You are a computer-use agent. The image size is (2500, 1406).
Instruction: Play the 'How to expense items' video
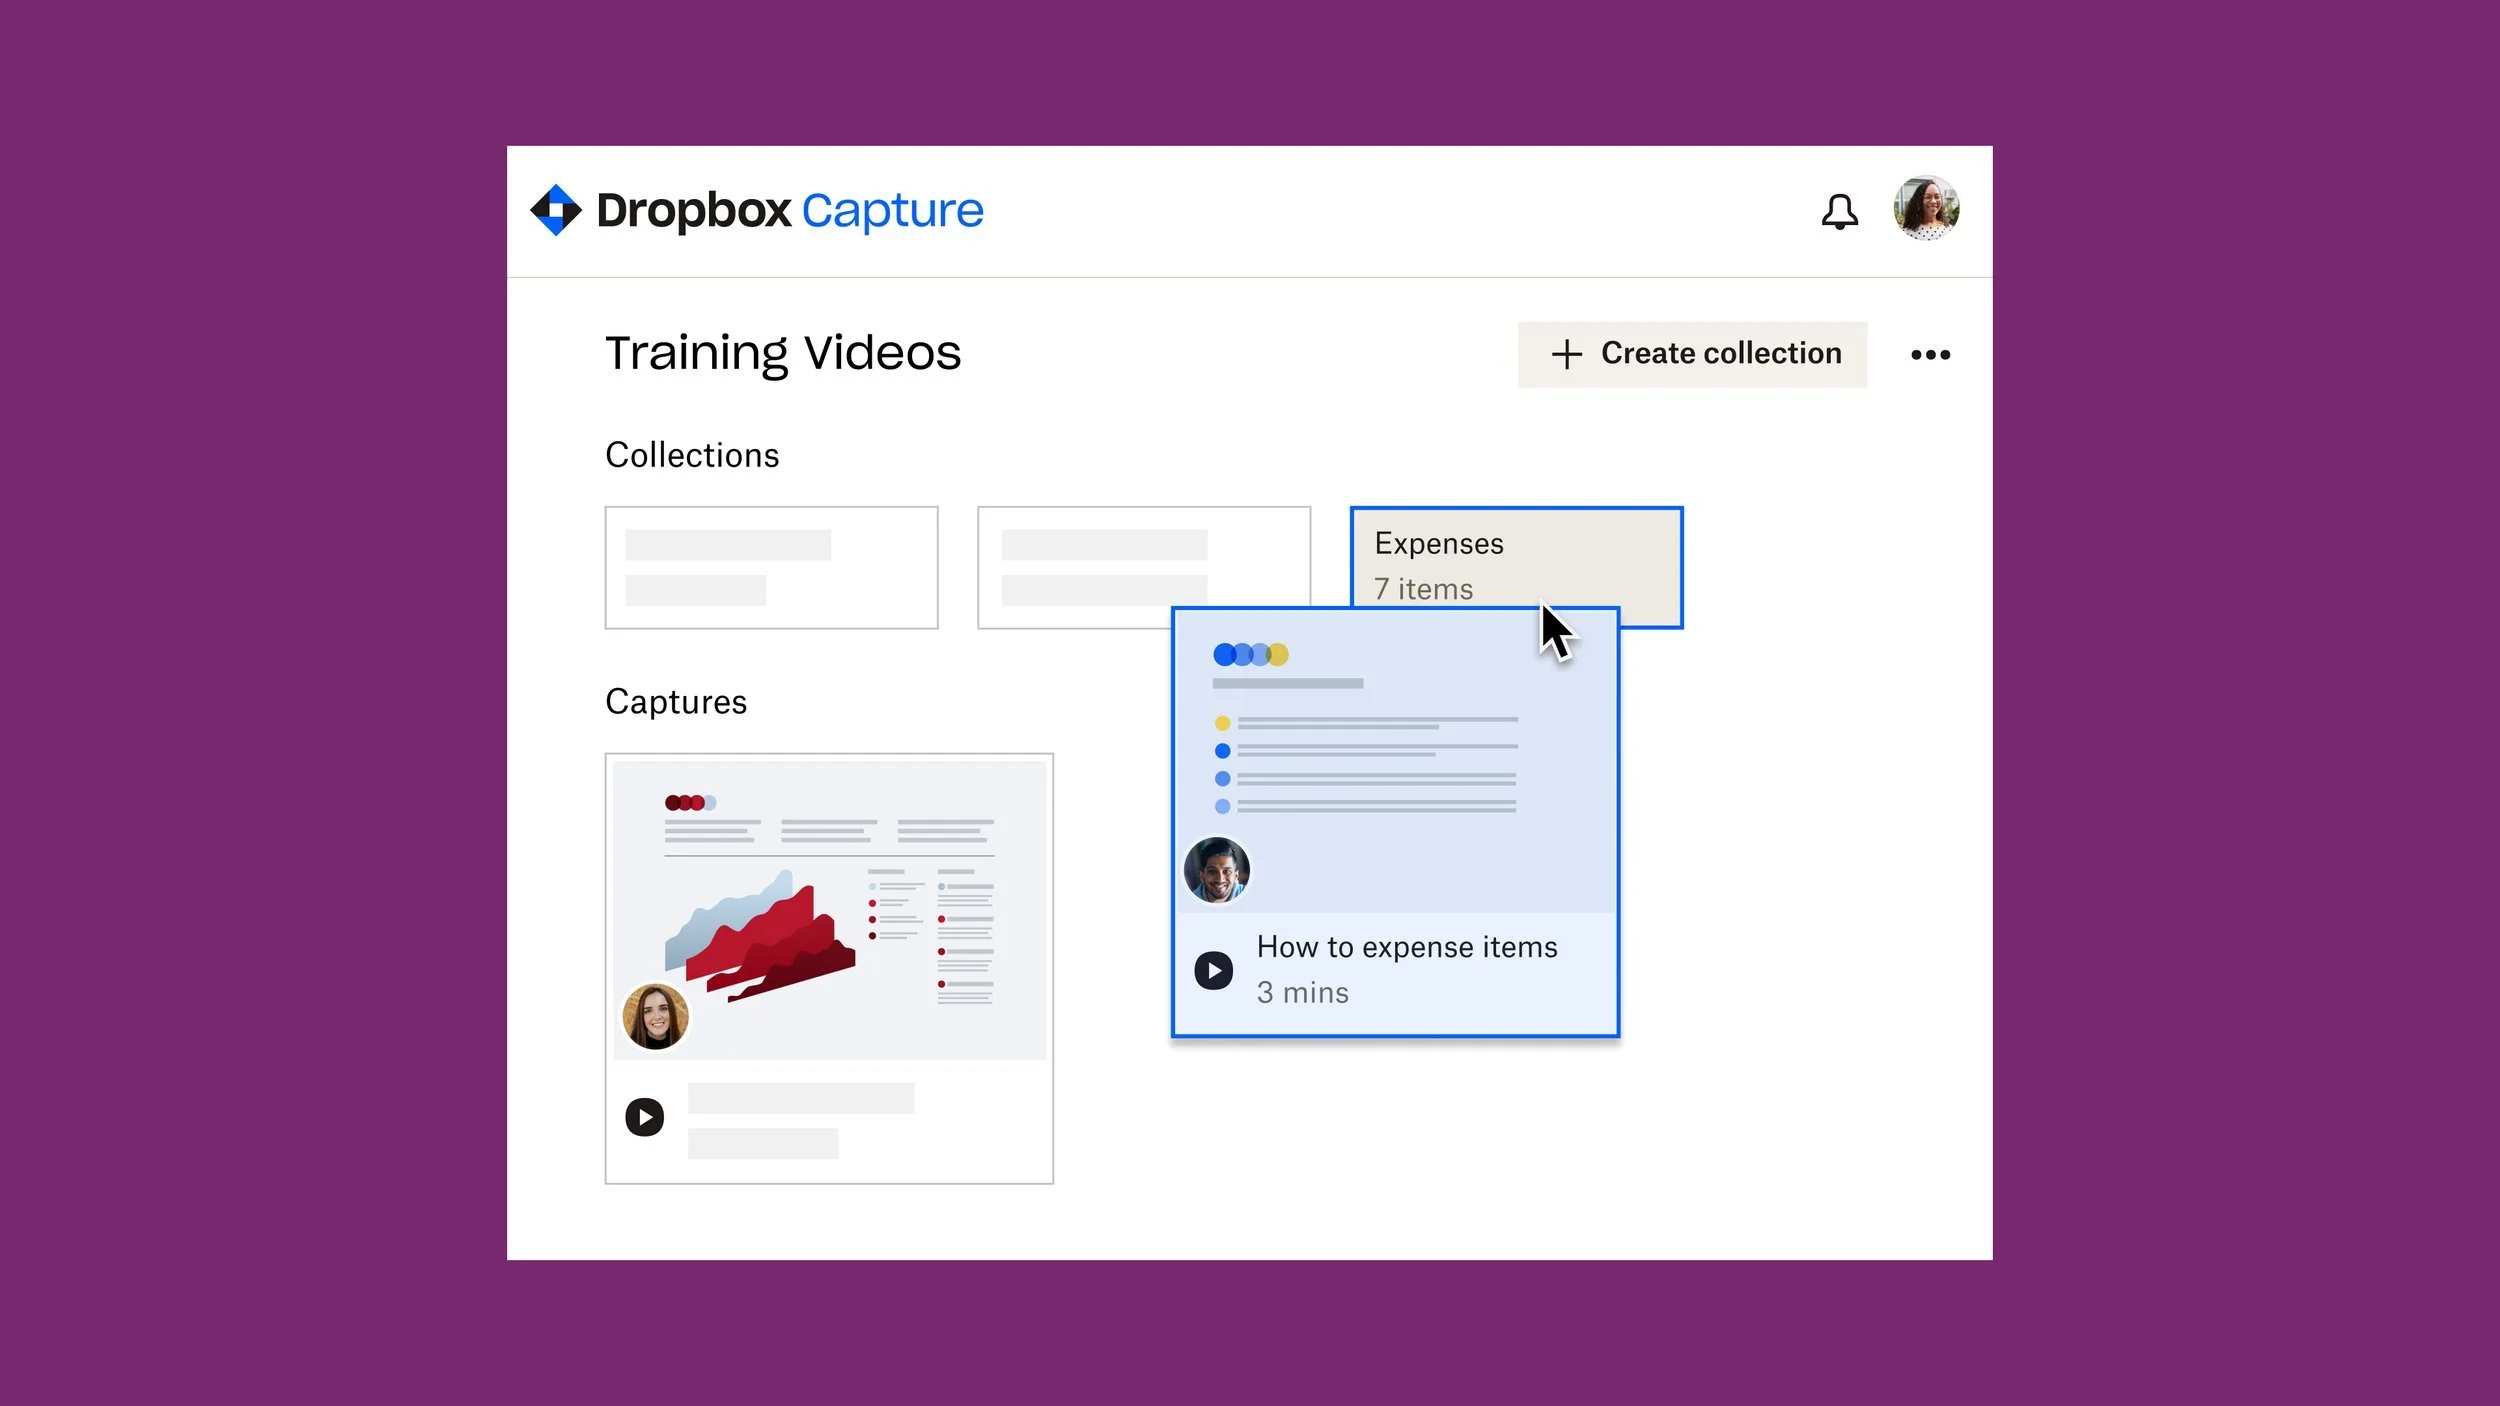tap(1213, 971)
